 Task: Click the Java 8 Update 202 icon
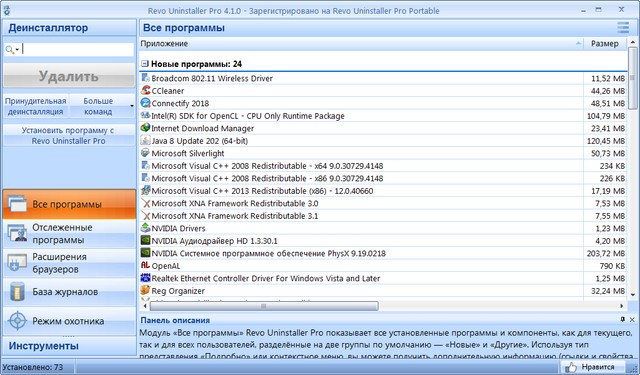(145, 140)
